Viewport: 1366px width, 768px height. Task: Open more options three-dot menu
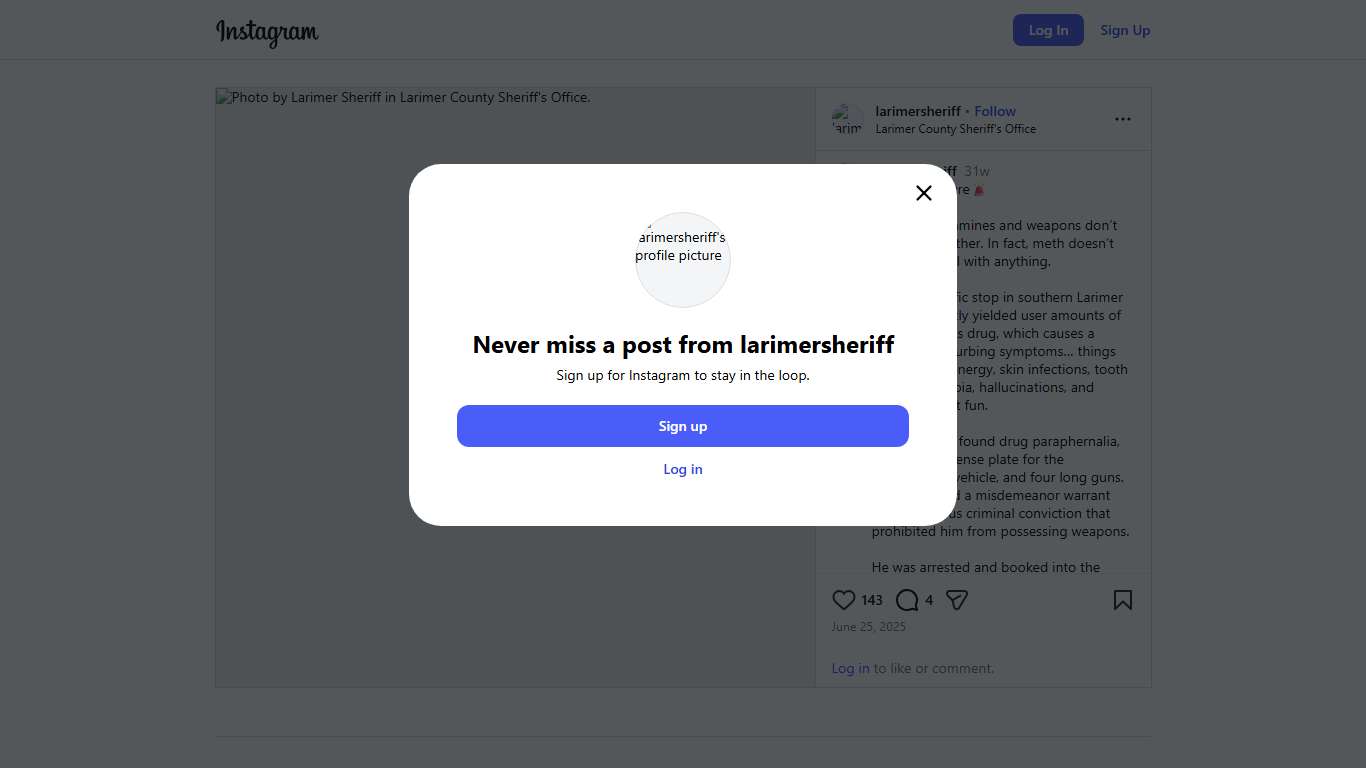tap(1123, 119)
